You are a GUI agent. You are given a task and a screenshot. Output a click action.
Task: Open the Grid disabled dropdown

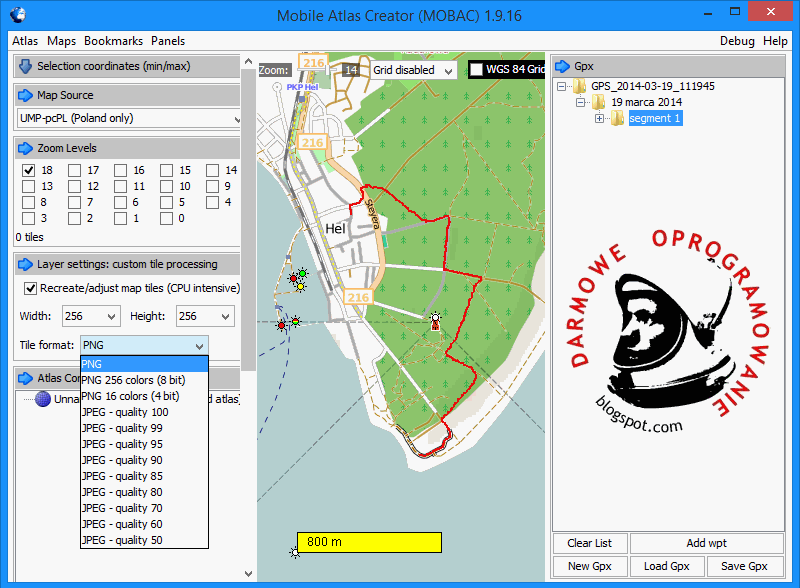412,70
